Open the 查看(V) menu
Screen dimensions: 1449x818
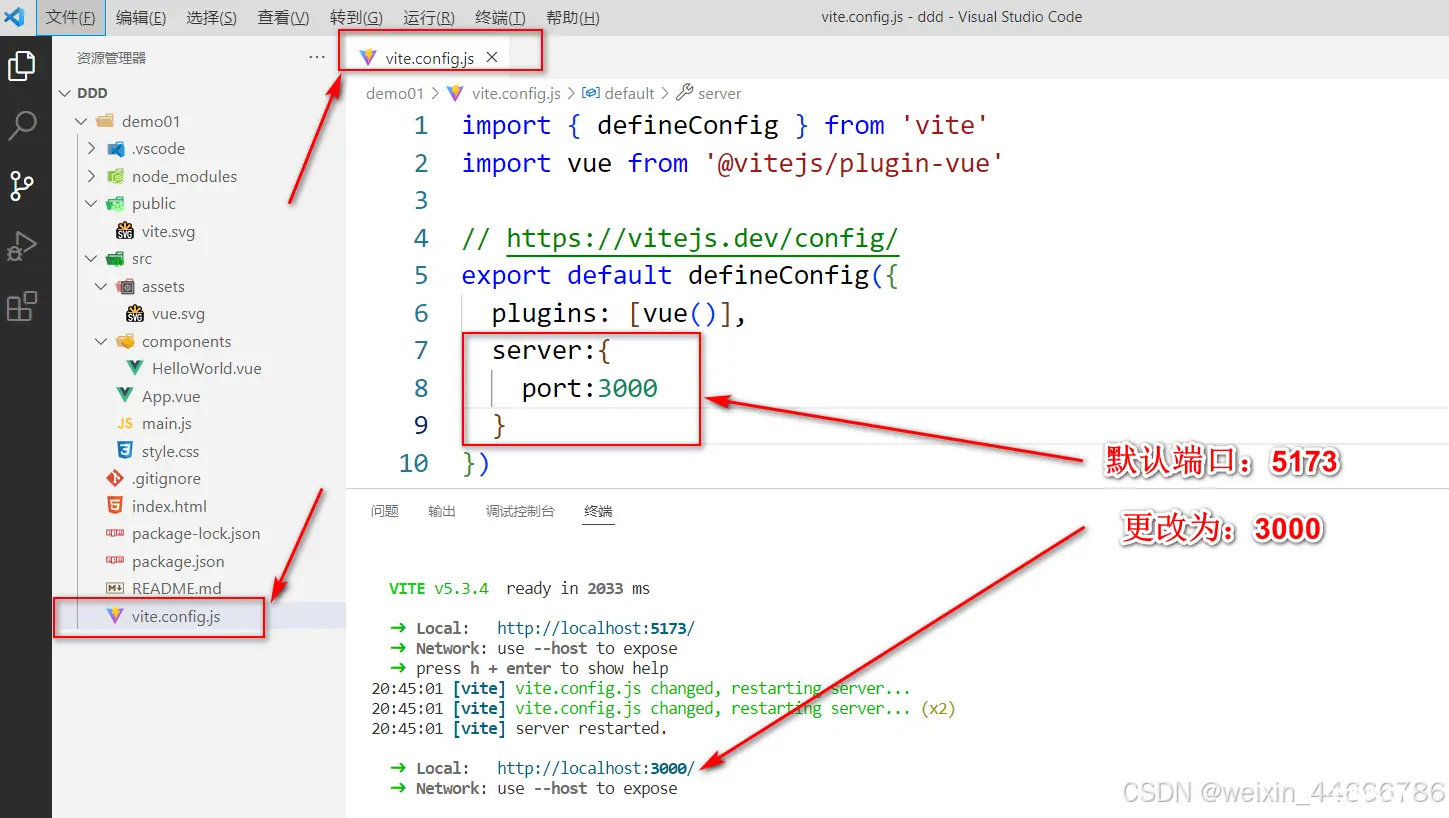click(283, 17)
